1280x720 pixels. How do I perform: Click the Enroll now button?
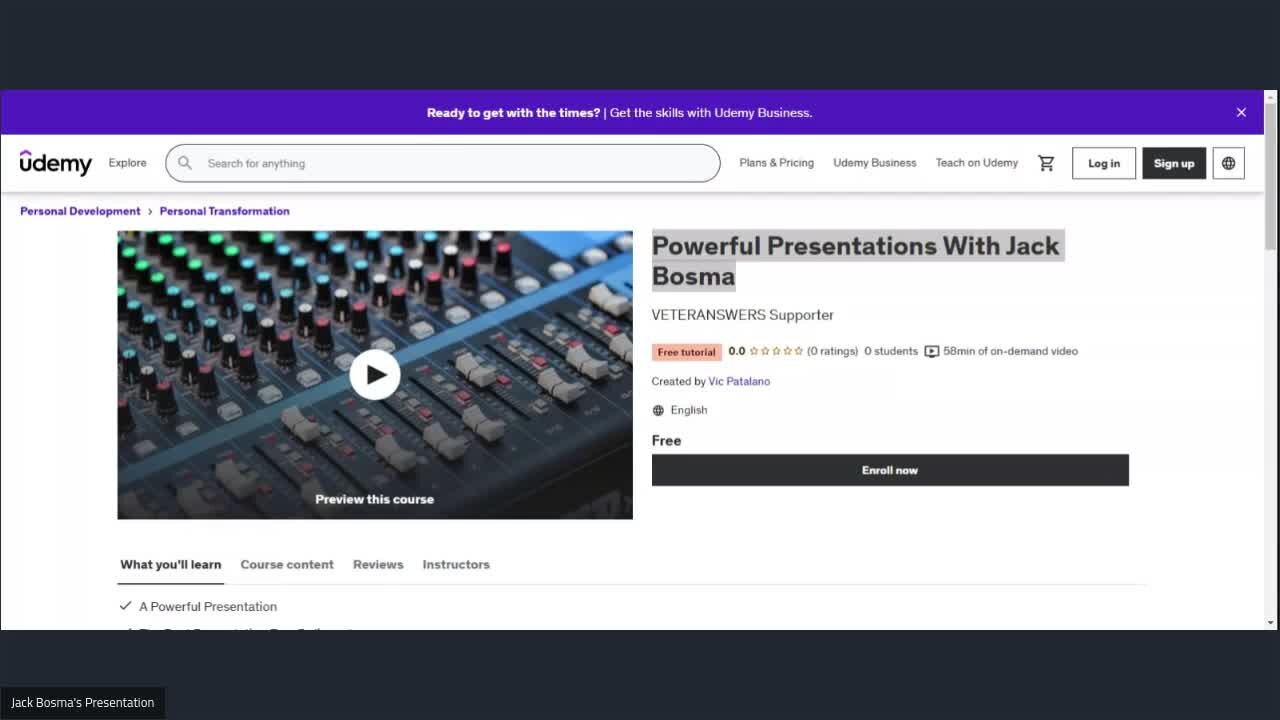(890, 470)
